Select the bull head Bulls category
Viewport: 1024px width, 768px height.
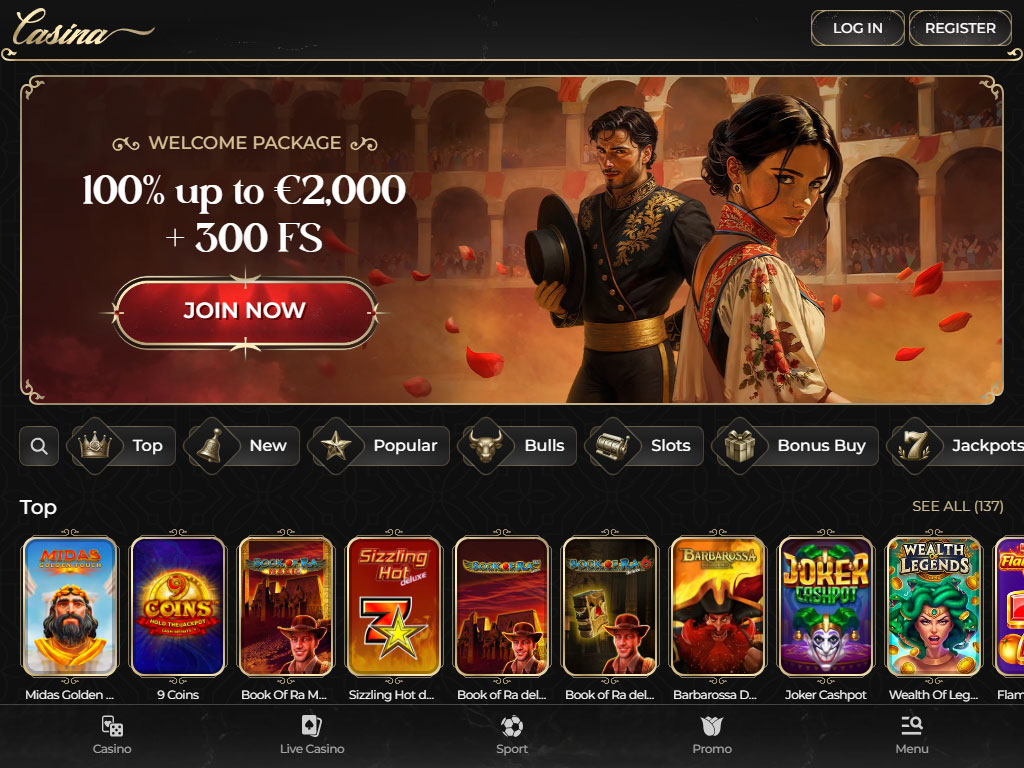click(518, 446)
